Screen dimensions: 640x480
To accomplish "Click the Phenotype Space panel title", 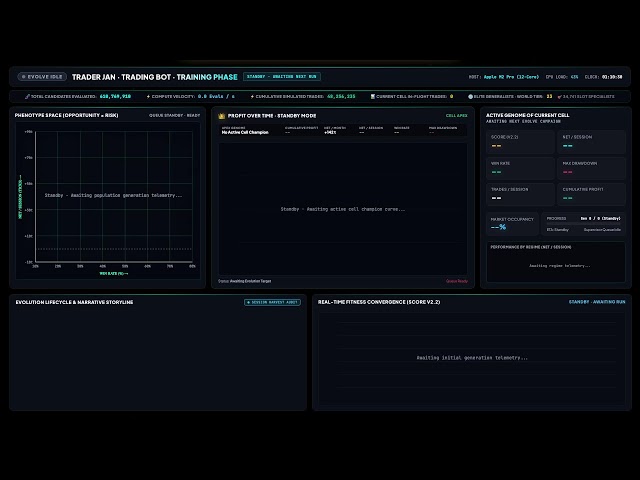I will pos(67,116).
